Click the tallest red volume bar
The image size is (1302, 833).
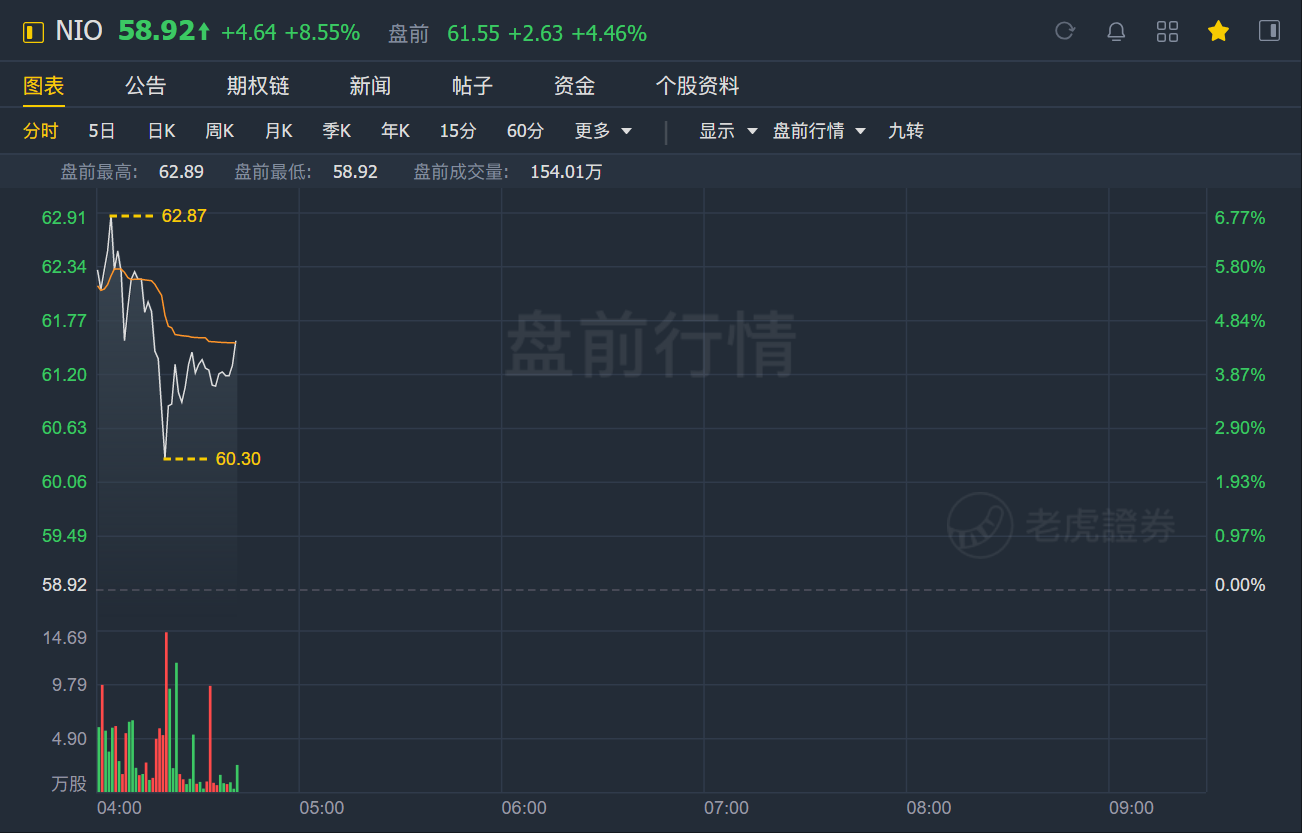click(x=166, y=712)
